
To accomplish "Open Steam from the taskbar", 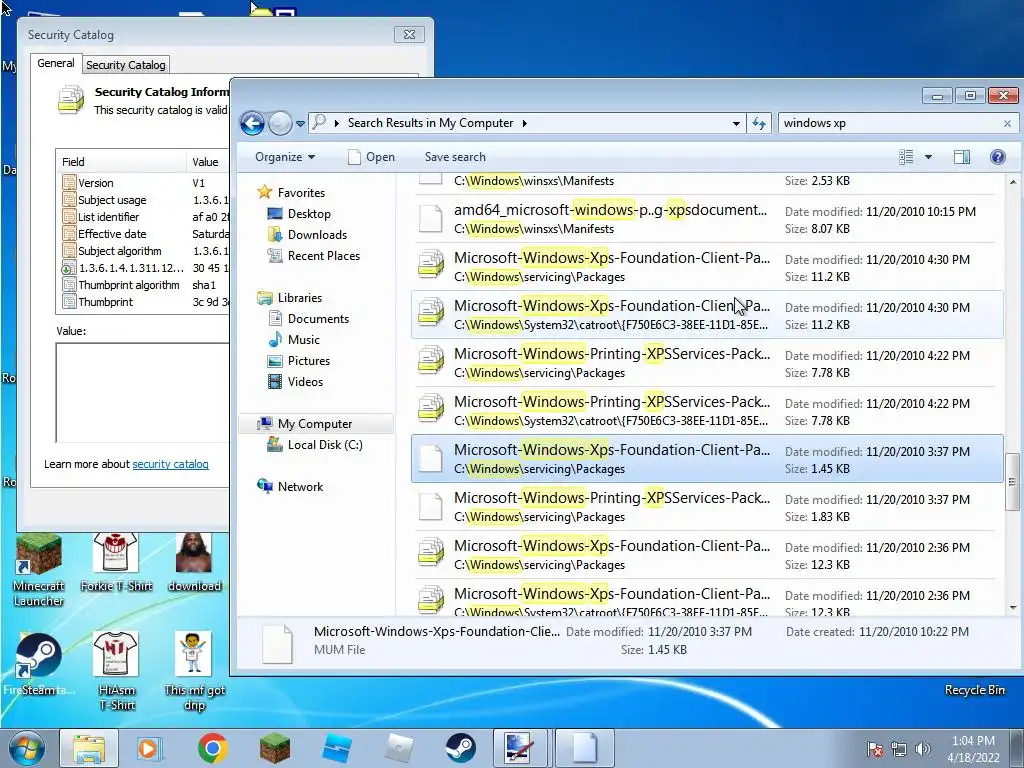I will click(x=460, y=748).
